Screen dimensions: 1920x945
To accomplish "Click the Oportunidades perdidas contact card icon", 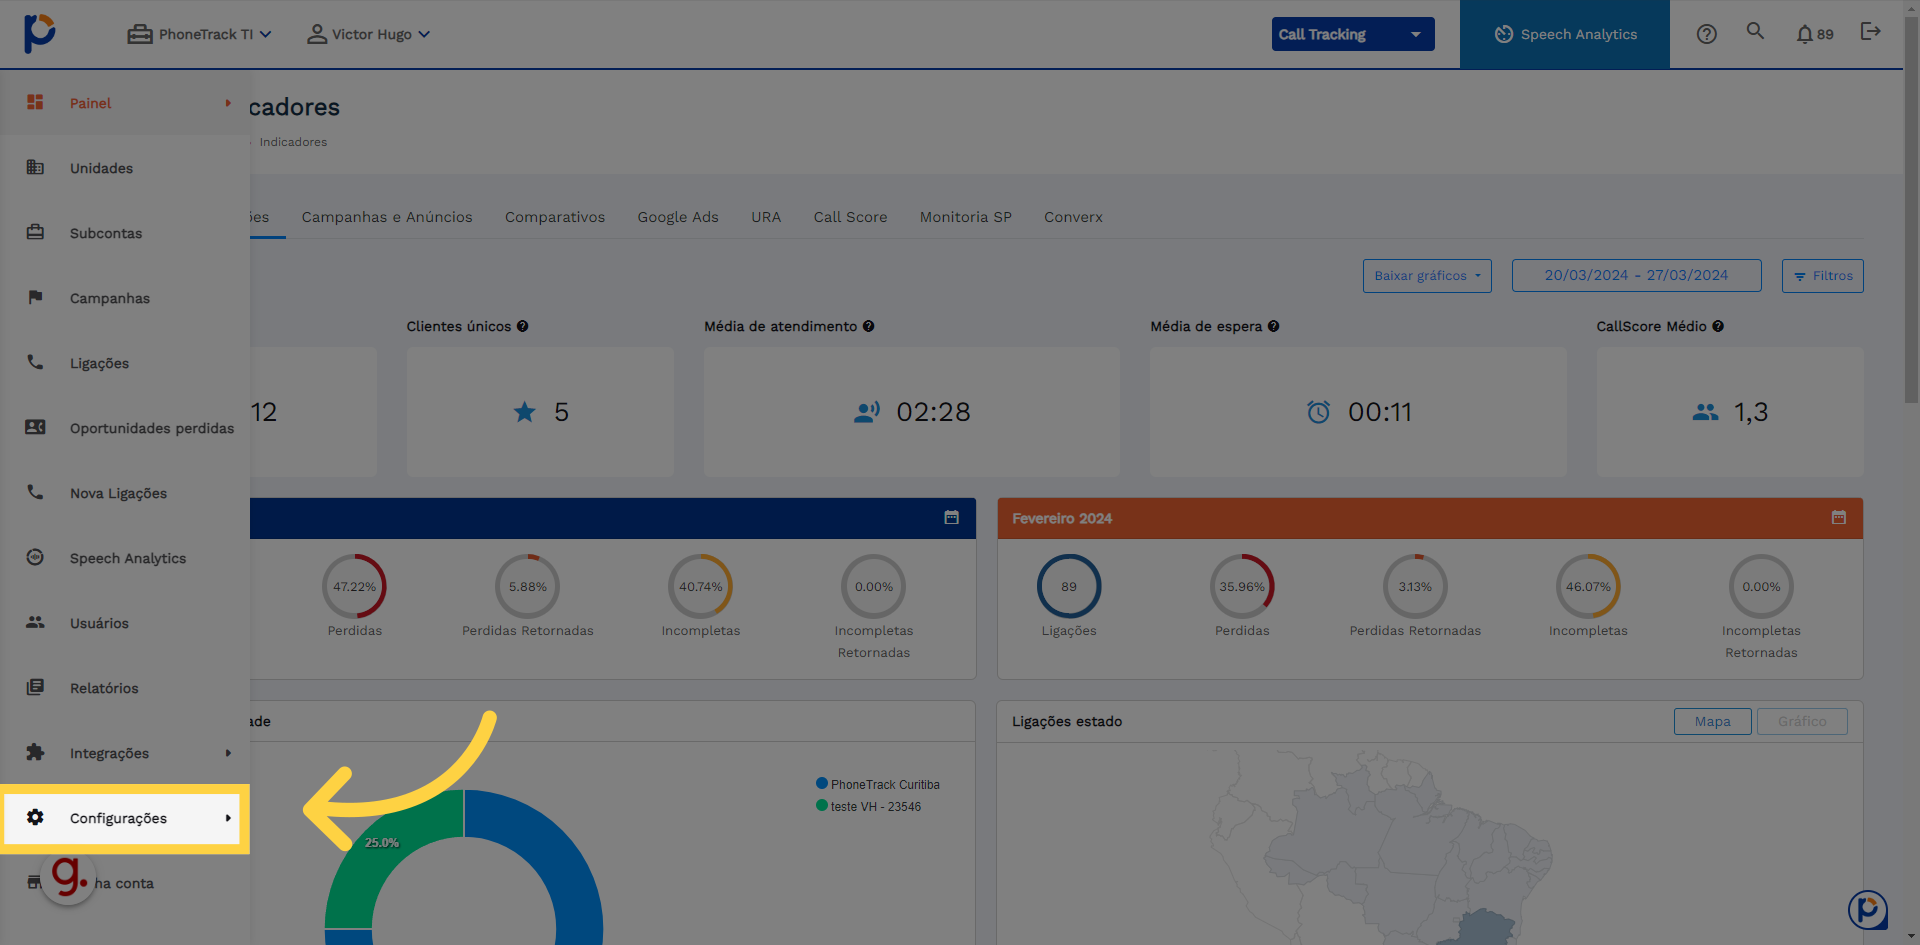I will [35, 427].
